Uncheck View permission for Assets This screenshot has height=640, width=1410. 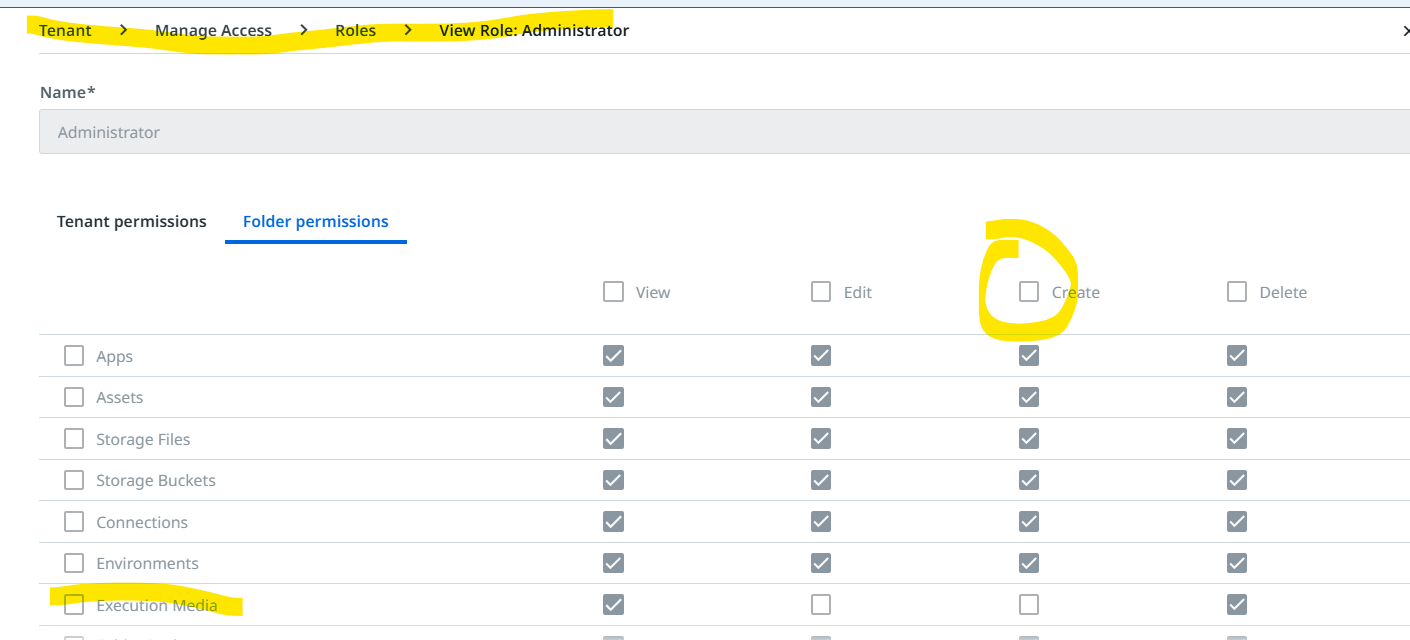point(613,396)
